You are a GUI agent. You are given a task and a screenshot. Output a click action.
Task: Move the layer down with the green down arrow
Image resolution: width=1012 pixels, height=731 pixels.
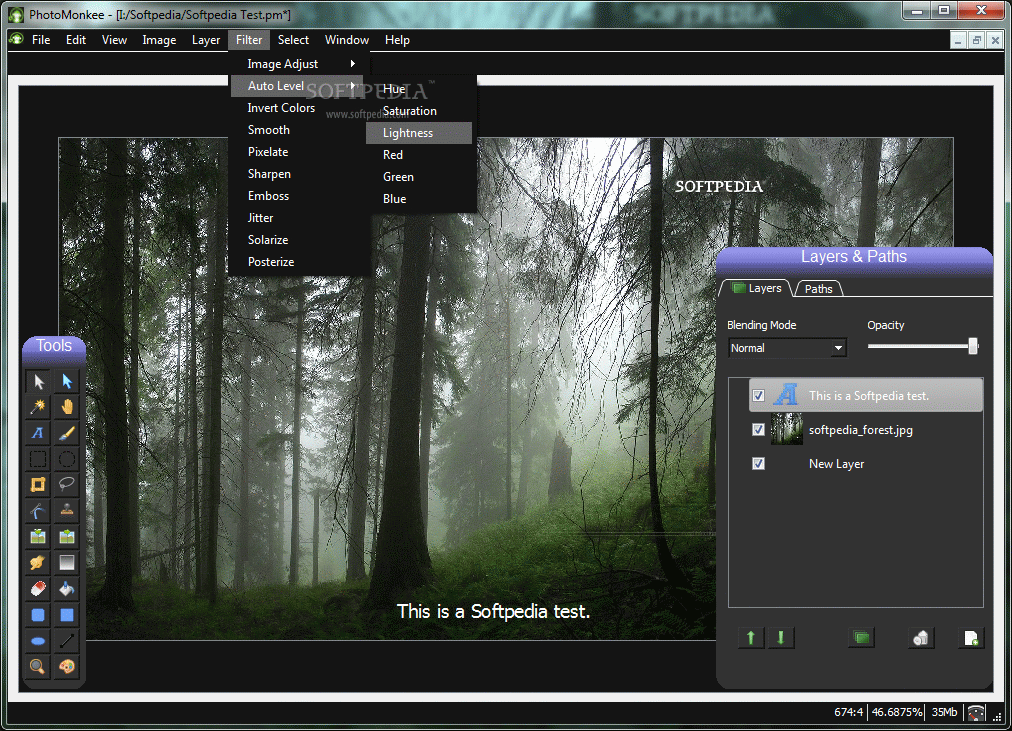pyautogui.click(x=781, y=638)
